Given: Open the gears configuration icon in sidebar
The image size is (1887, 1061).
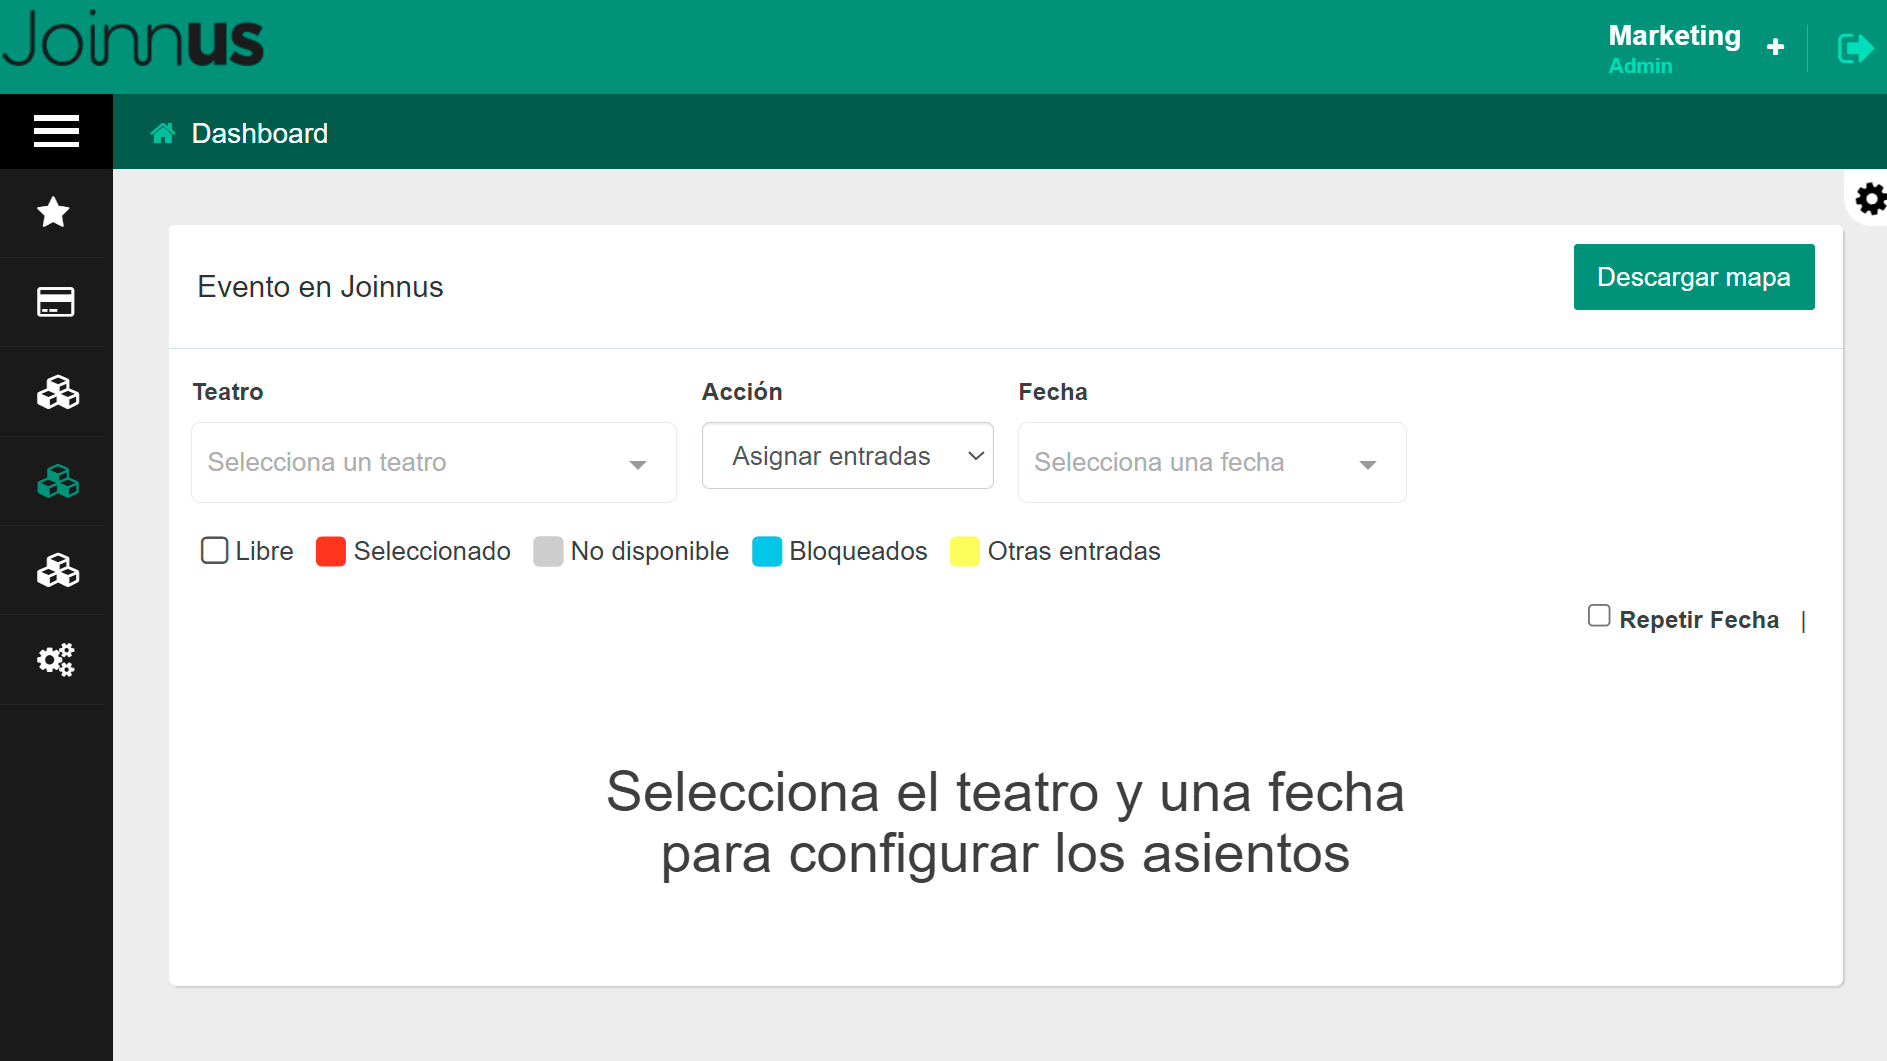Looking at the screenshot, I should [55, 659].
